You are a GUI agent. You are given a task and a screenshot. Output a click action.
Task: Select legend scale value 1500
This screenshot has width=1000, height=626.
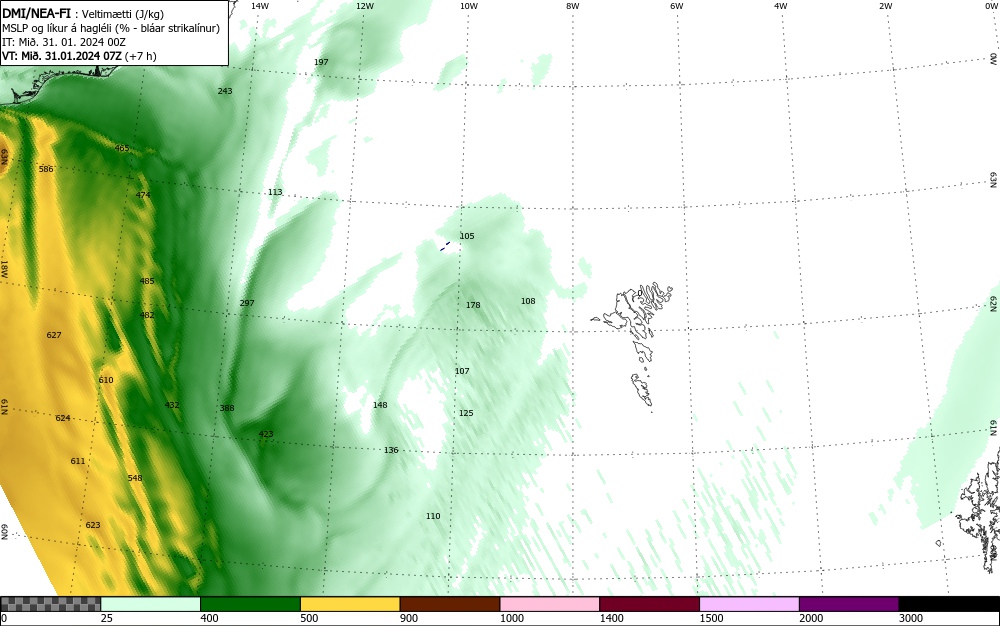click(711, 618)
